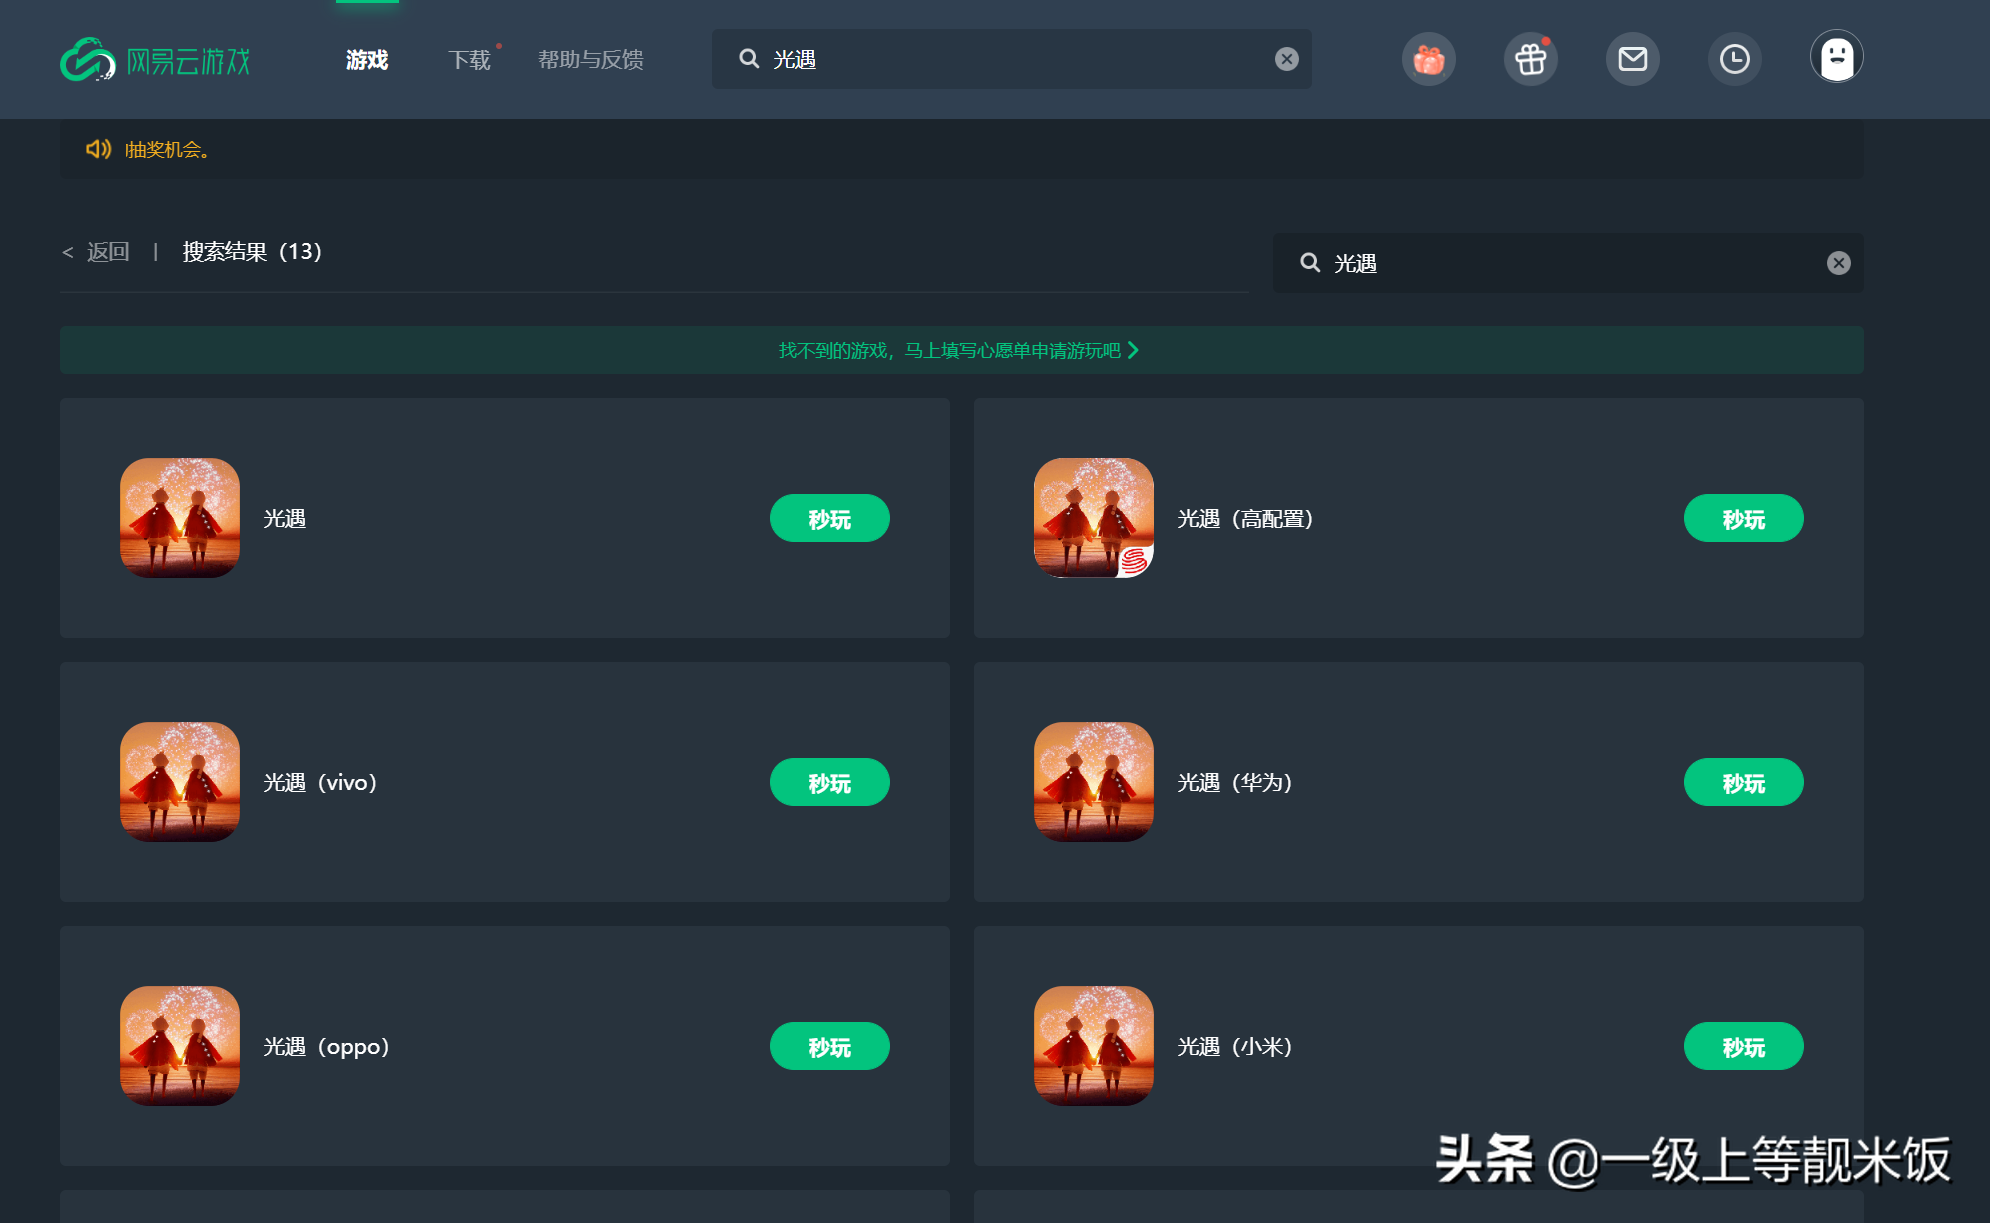The width and height of the screenshot is (1990, 1223).
Task: Focus the top search input field
Action: tap(1010, 59)
